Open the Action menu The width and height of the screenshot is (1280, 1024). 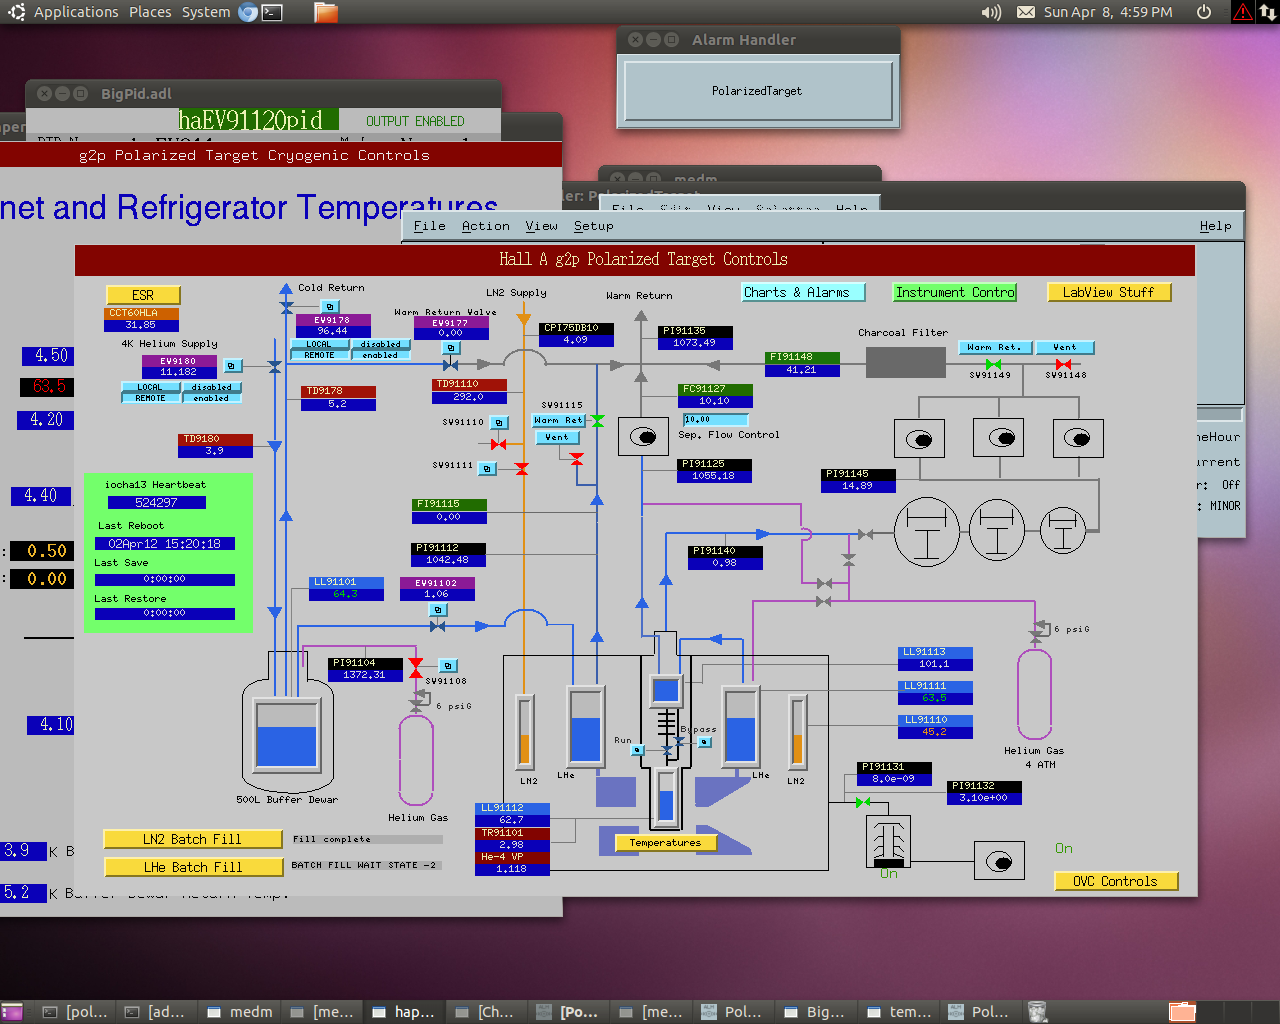pos(486,226)
